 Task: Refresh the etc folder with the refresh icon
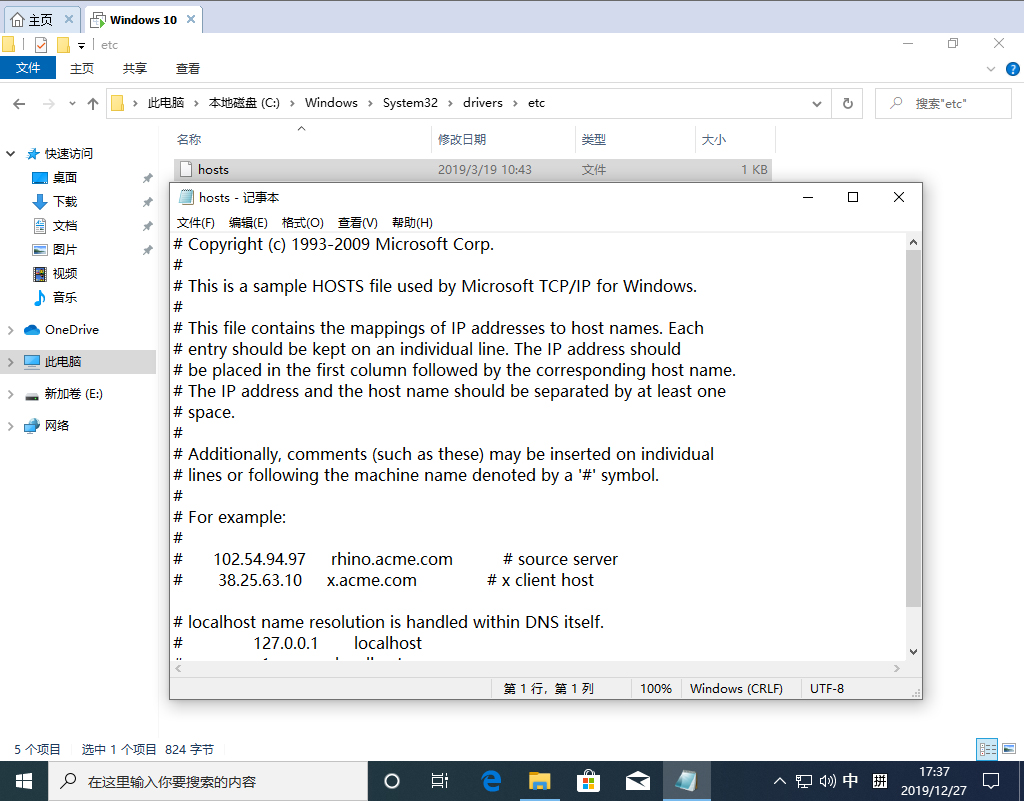coord(846,102)
